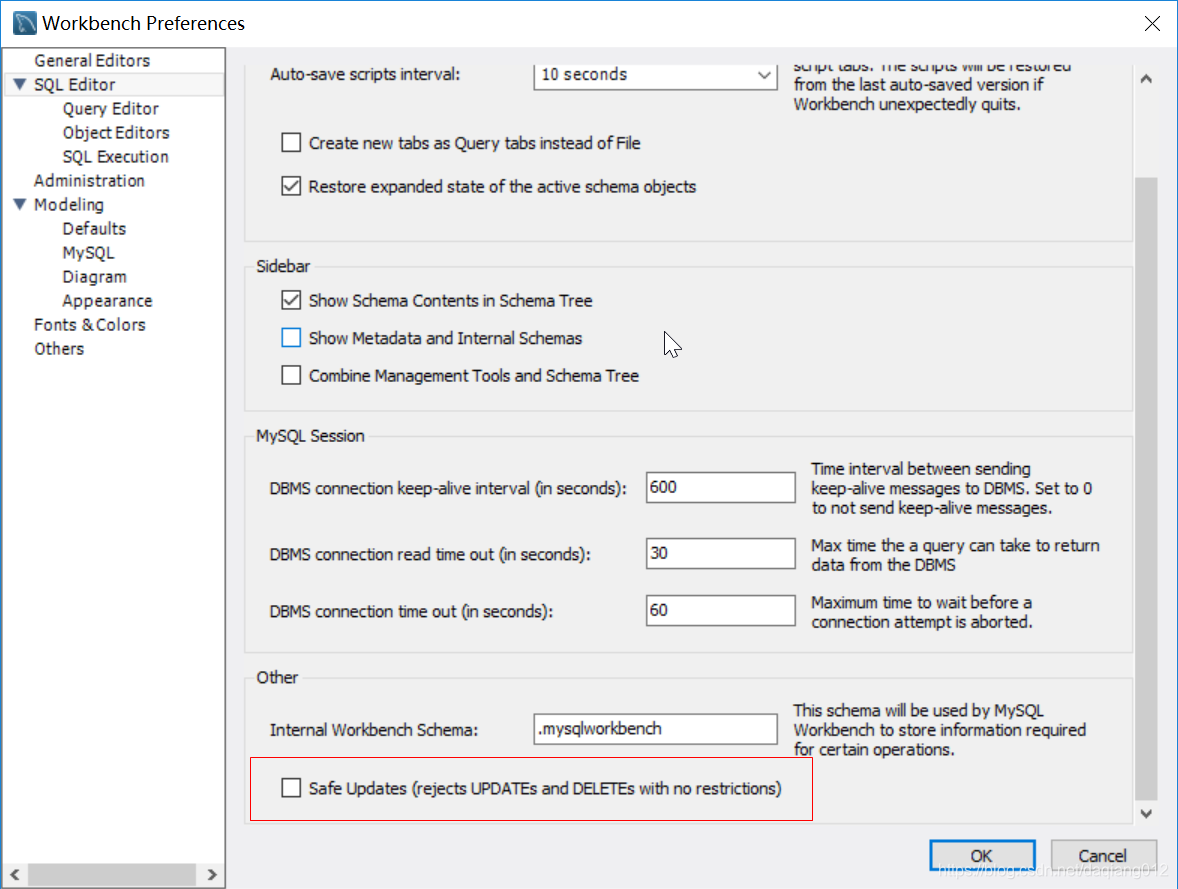Click the keep-alive interval field showing 600
The image size is (1178, 889).
click(x=720, y=487)
